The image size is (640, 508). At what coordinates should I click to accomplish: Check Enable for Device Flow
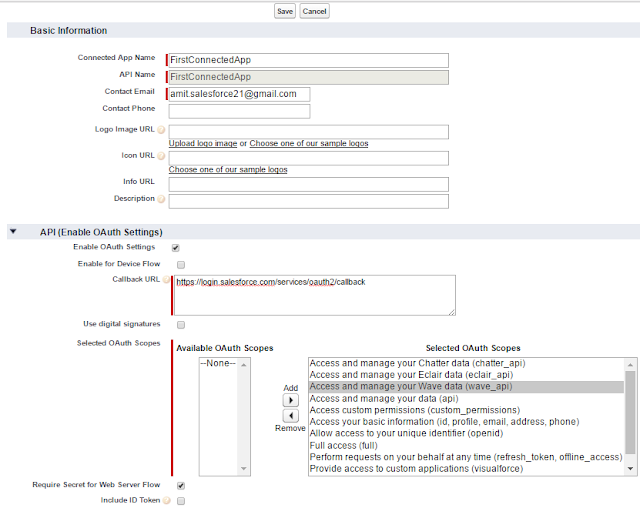click(x=181, y=265)
